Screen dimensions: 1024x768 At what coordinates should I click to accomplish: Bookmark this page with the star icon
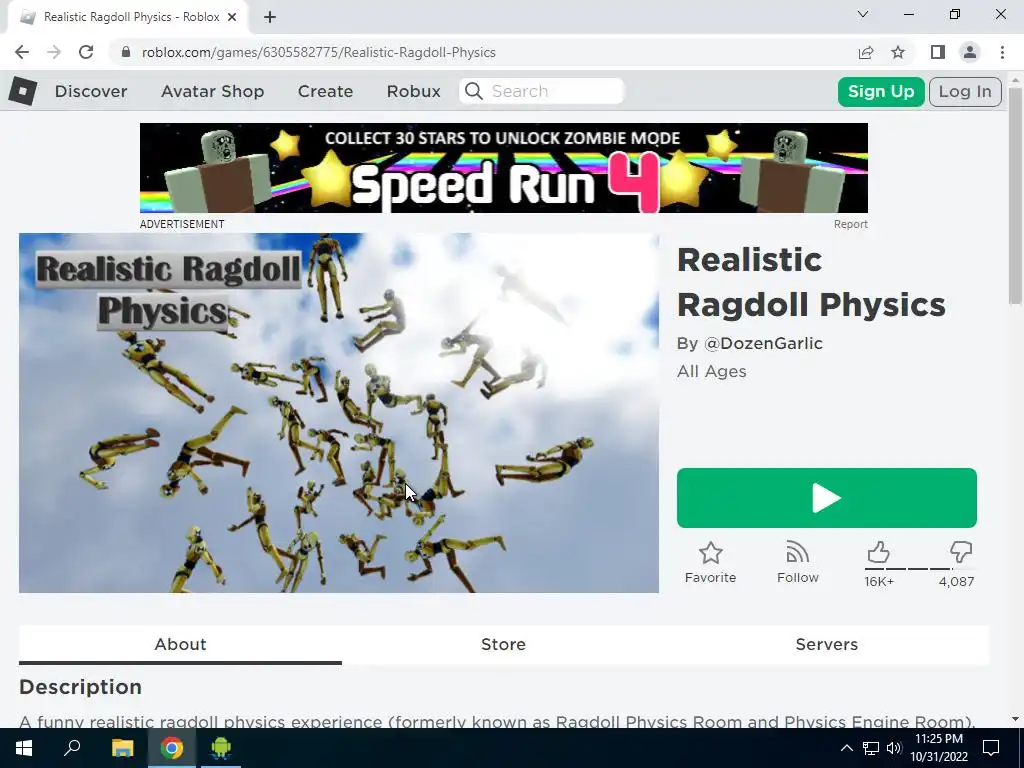(x=898, y=52)
